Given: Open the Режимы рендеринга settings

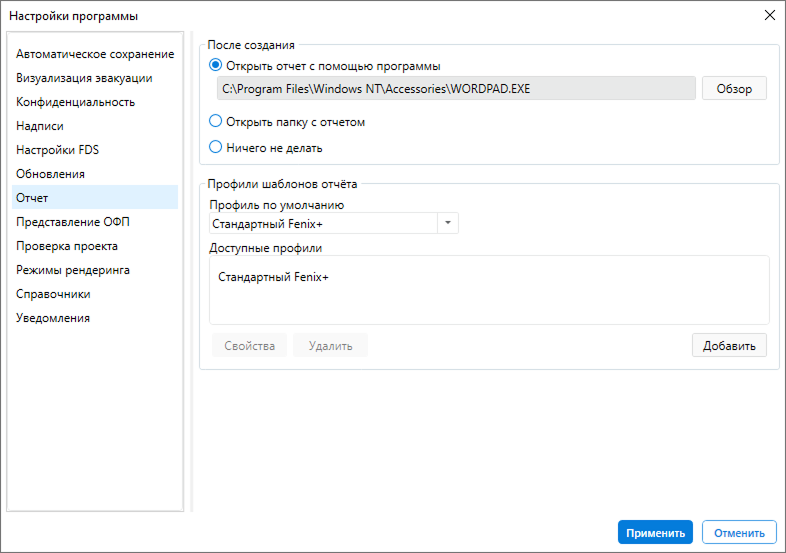Looking at the screenshot, I should pyautogui.click(x=95, y=270).
